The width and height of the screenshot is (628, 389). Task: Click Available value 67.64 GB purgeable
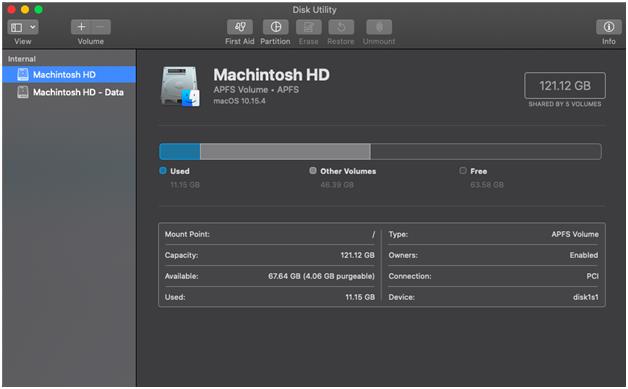coord(321,276)
